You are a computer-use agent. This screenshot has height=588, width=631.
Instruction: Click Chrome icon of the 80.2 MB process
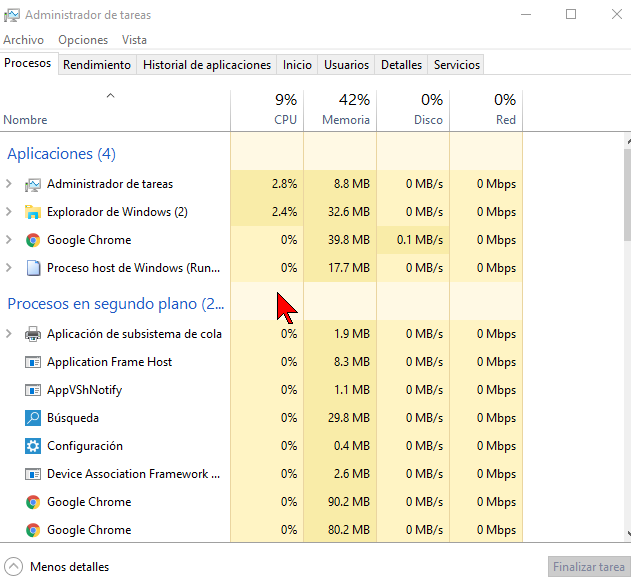pos(33,530)
